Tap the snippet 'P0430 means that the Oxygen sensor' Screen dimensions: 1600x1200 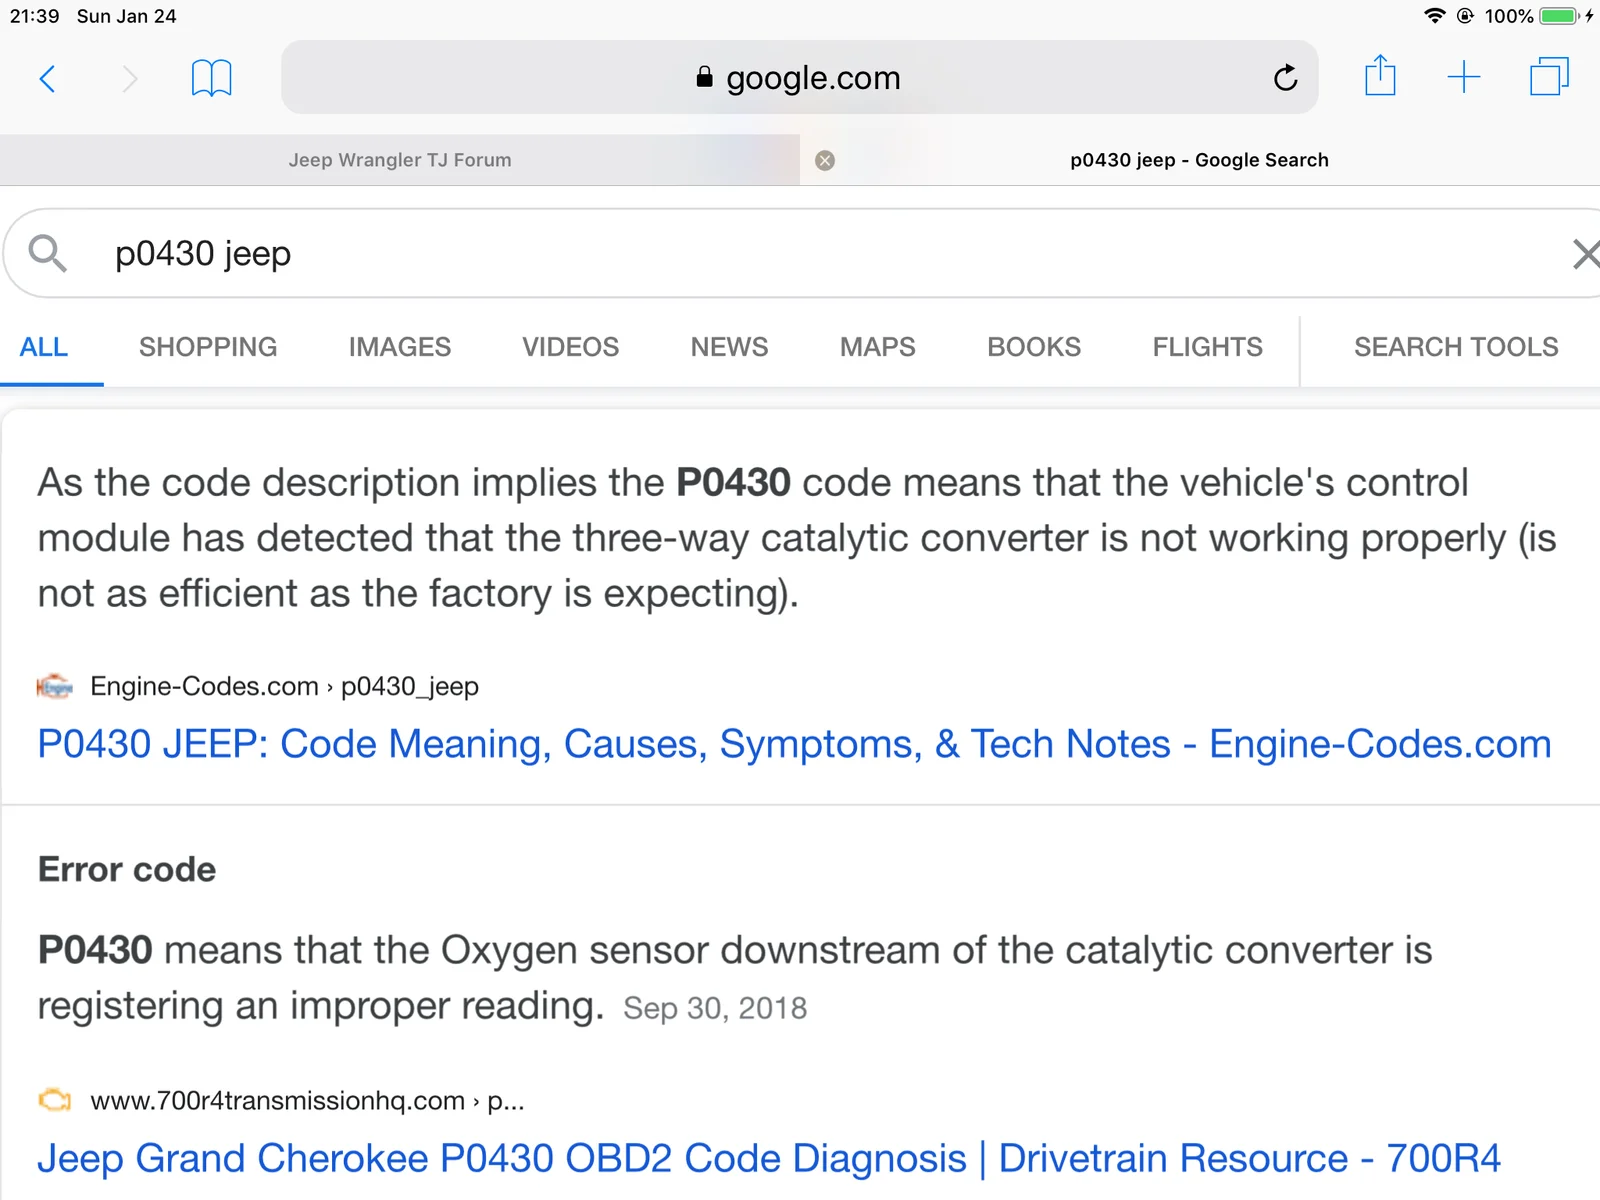tap(735, 978)
